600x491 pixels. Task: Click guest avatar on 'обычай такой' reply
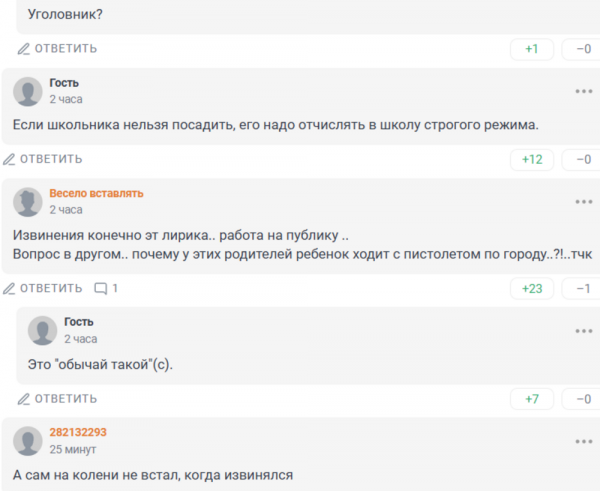tap(43, 331)
